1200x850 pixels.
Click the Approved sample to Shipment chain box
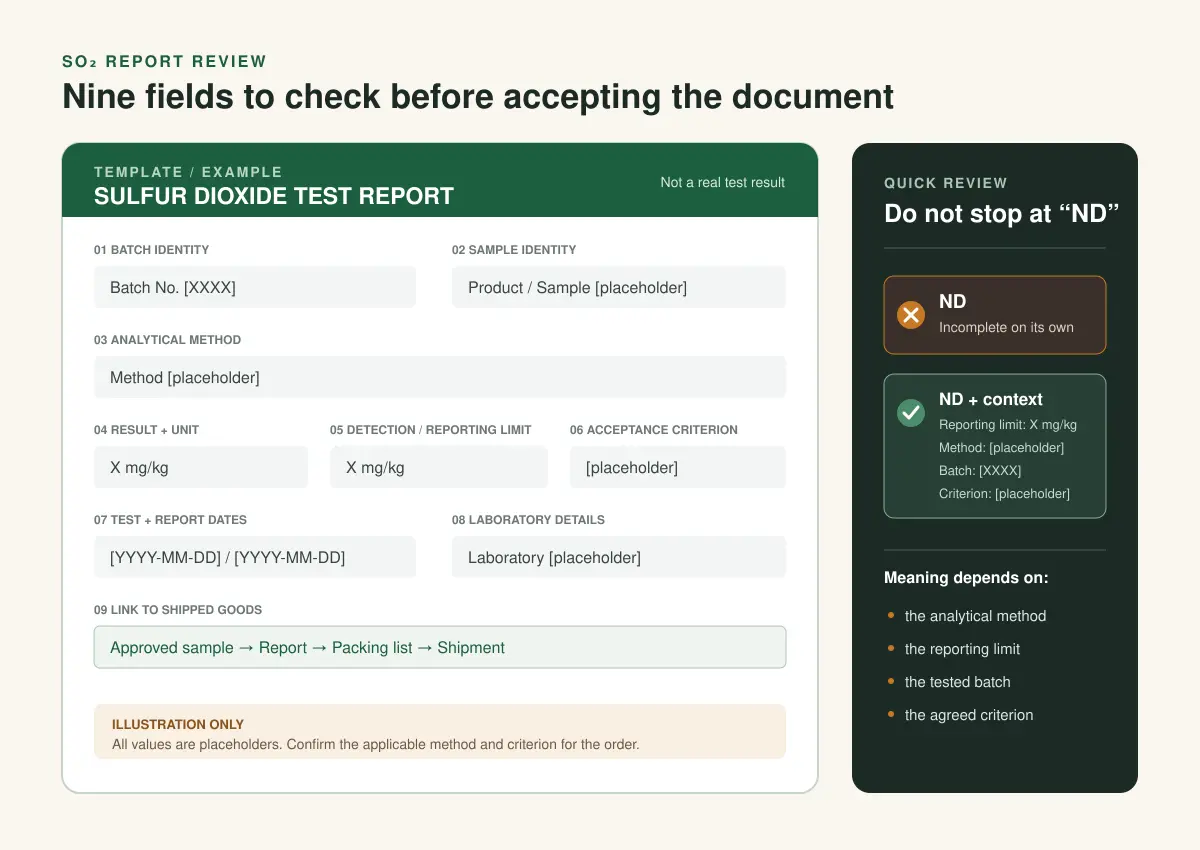pos(440,647)
